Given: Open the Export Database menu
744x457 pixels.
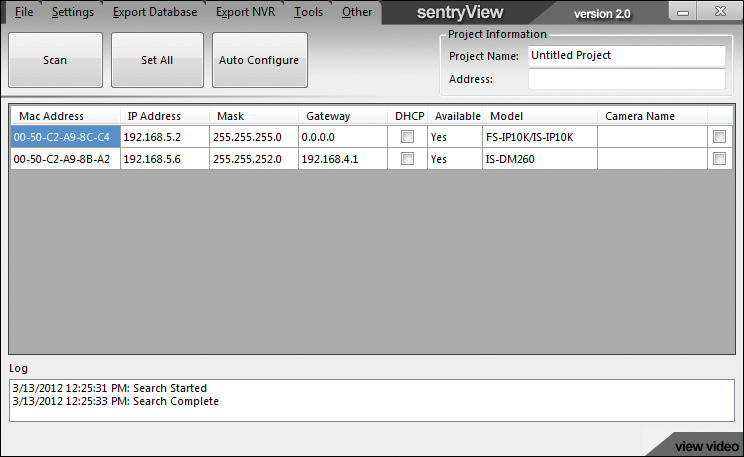Looking at the screenshot, I should (155, 12).
